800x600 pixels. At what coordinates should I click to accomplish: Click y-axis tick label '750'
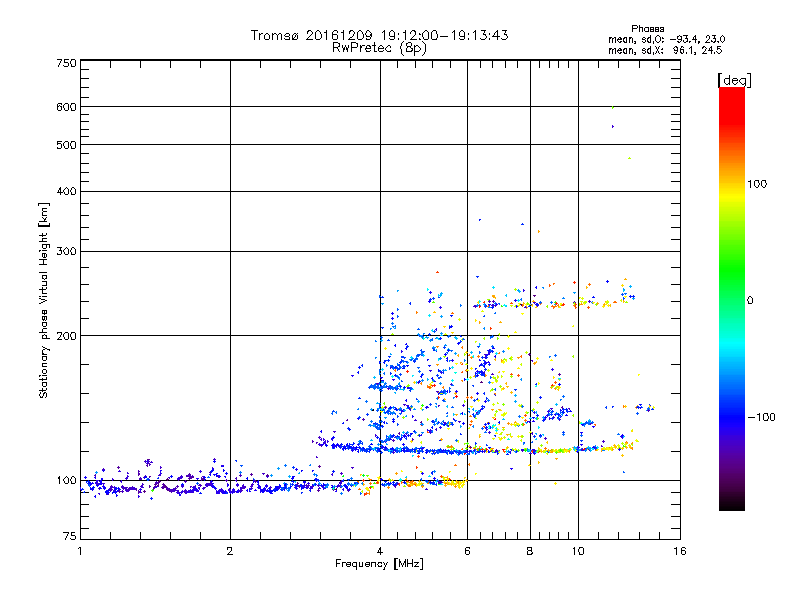(x=66, y=63)
